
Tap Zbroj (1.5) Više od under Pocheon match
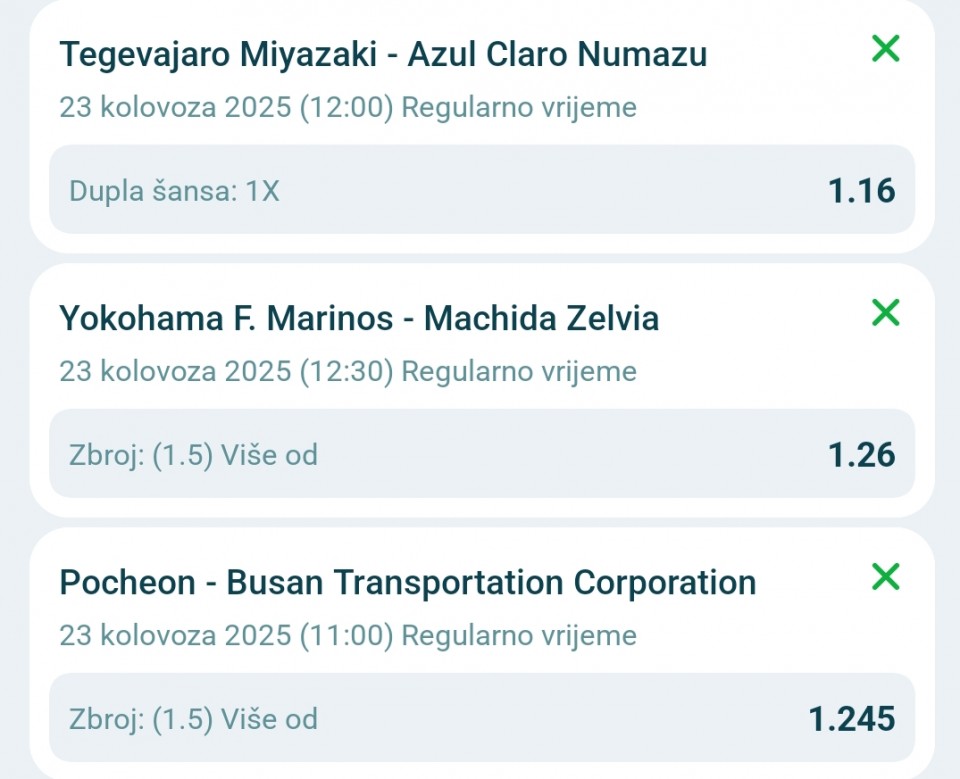193,718
